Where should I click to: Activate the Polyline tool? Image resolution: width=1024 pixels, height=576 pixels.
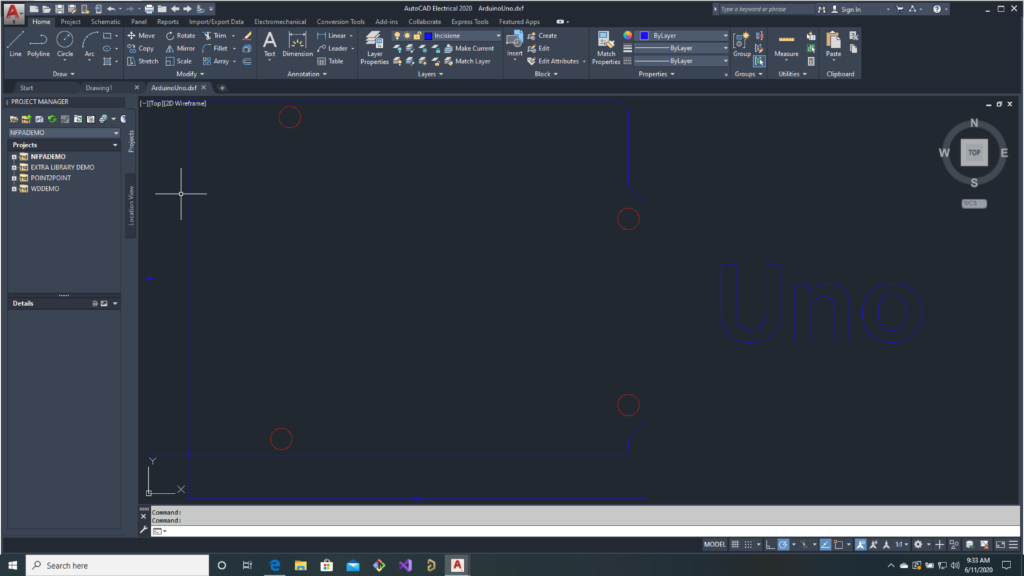38,43
